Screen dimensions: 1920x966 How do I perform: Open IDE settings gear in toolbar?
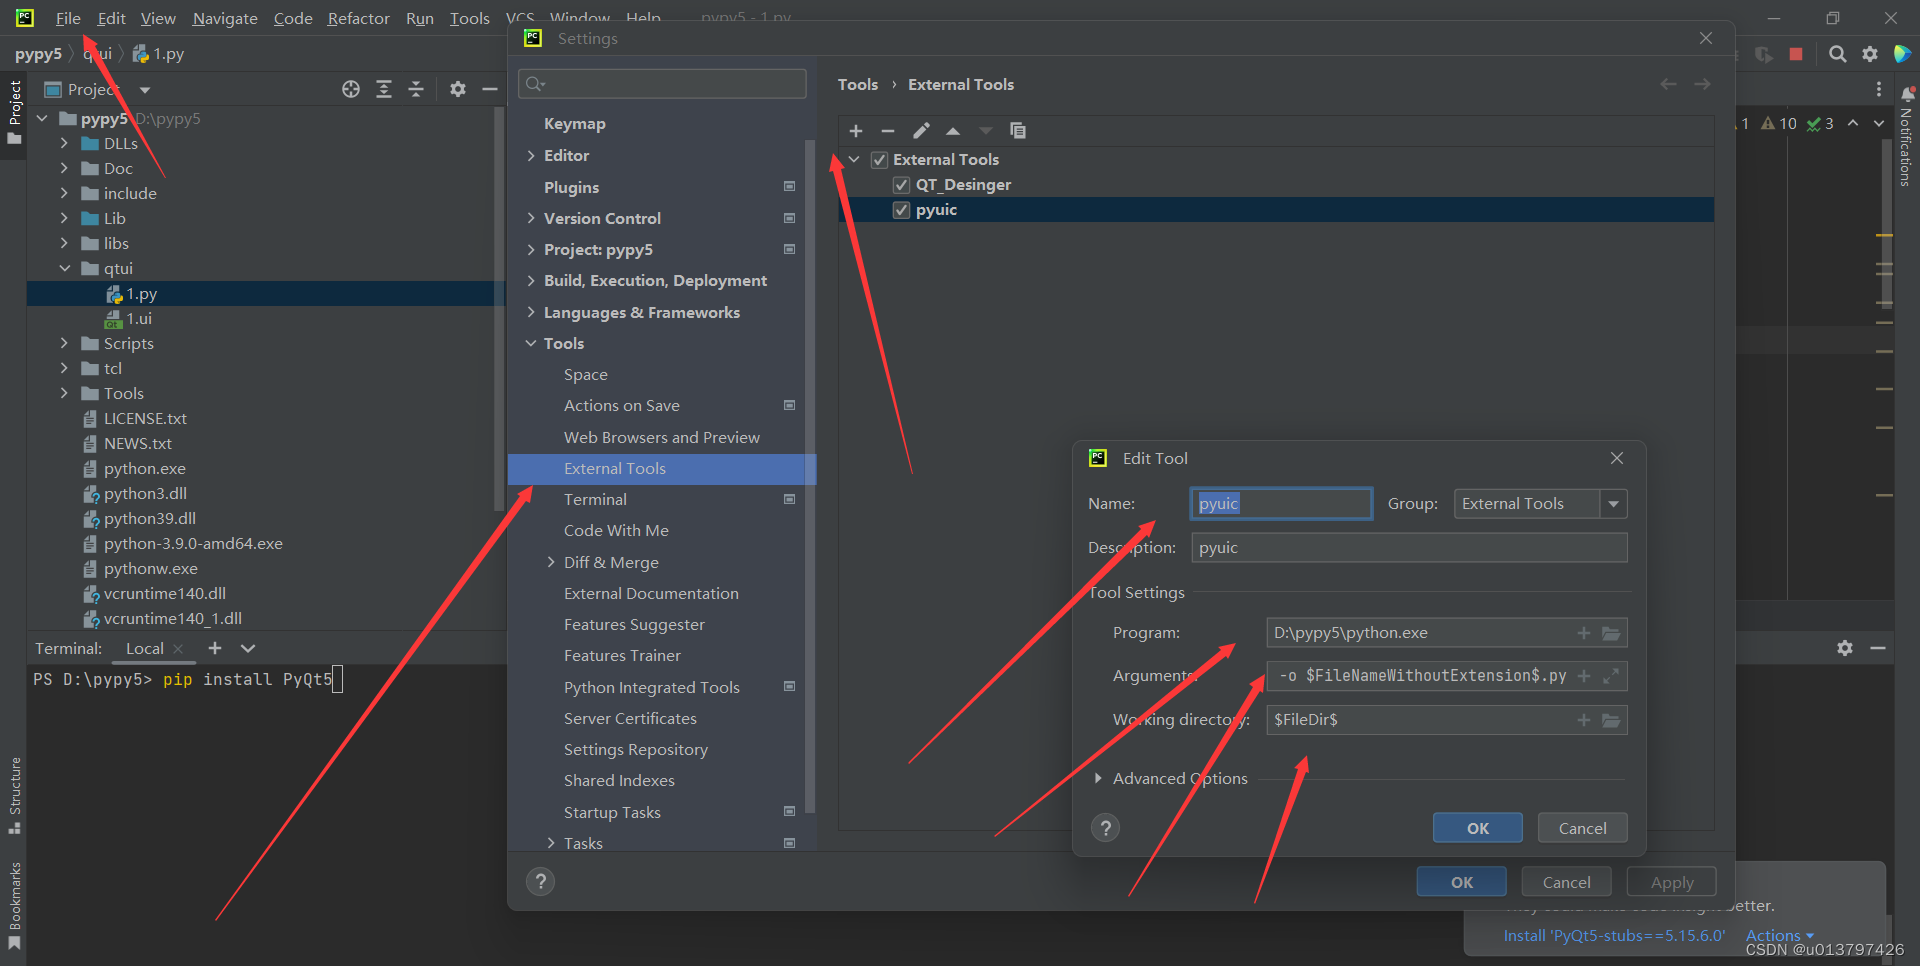pos(1870,54)
